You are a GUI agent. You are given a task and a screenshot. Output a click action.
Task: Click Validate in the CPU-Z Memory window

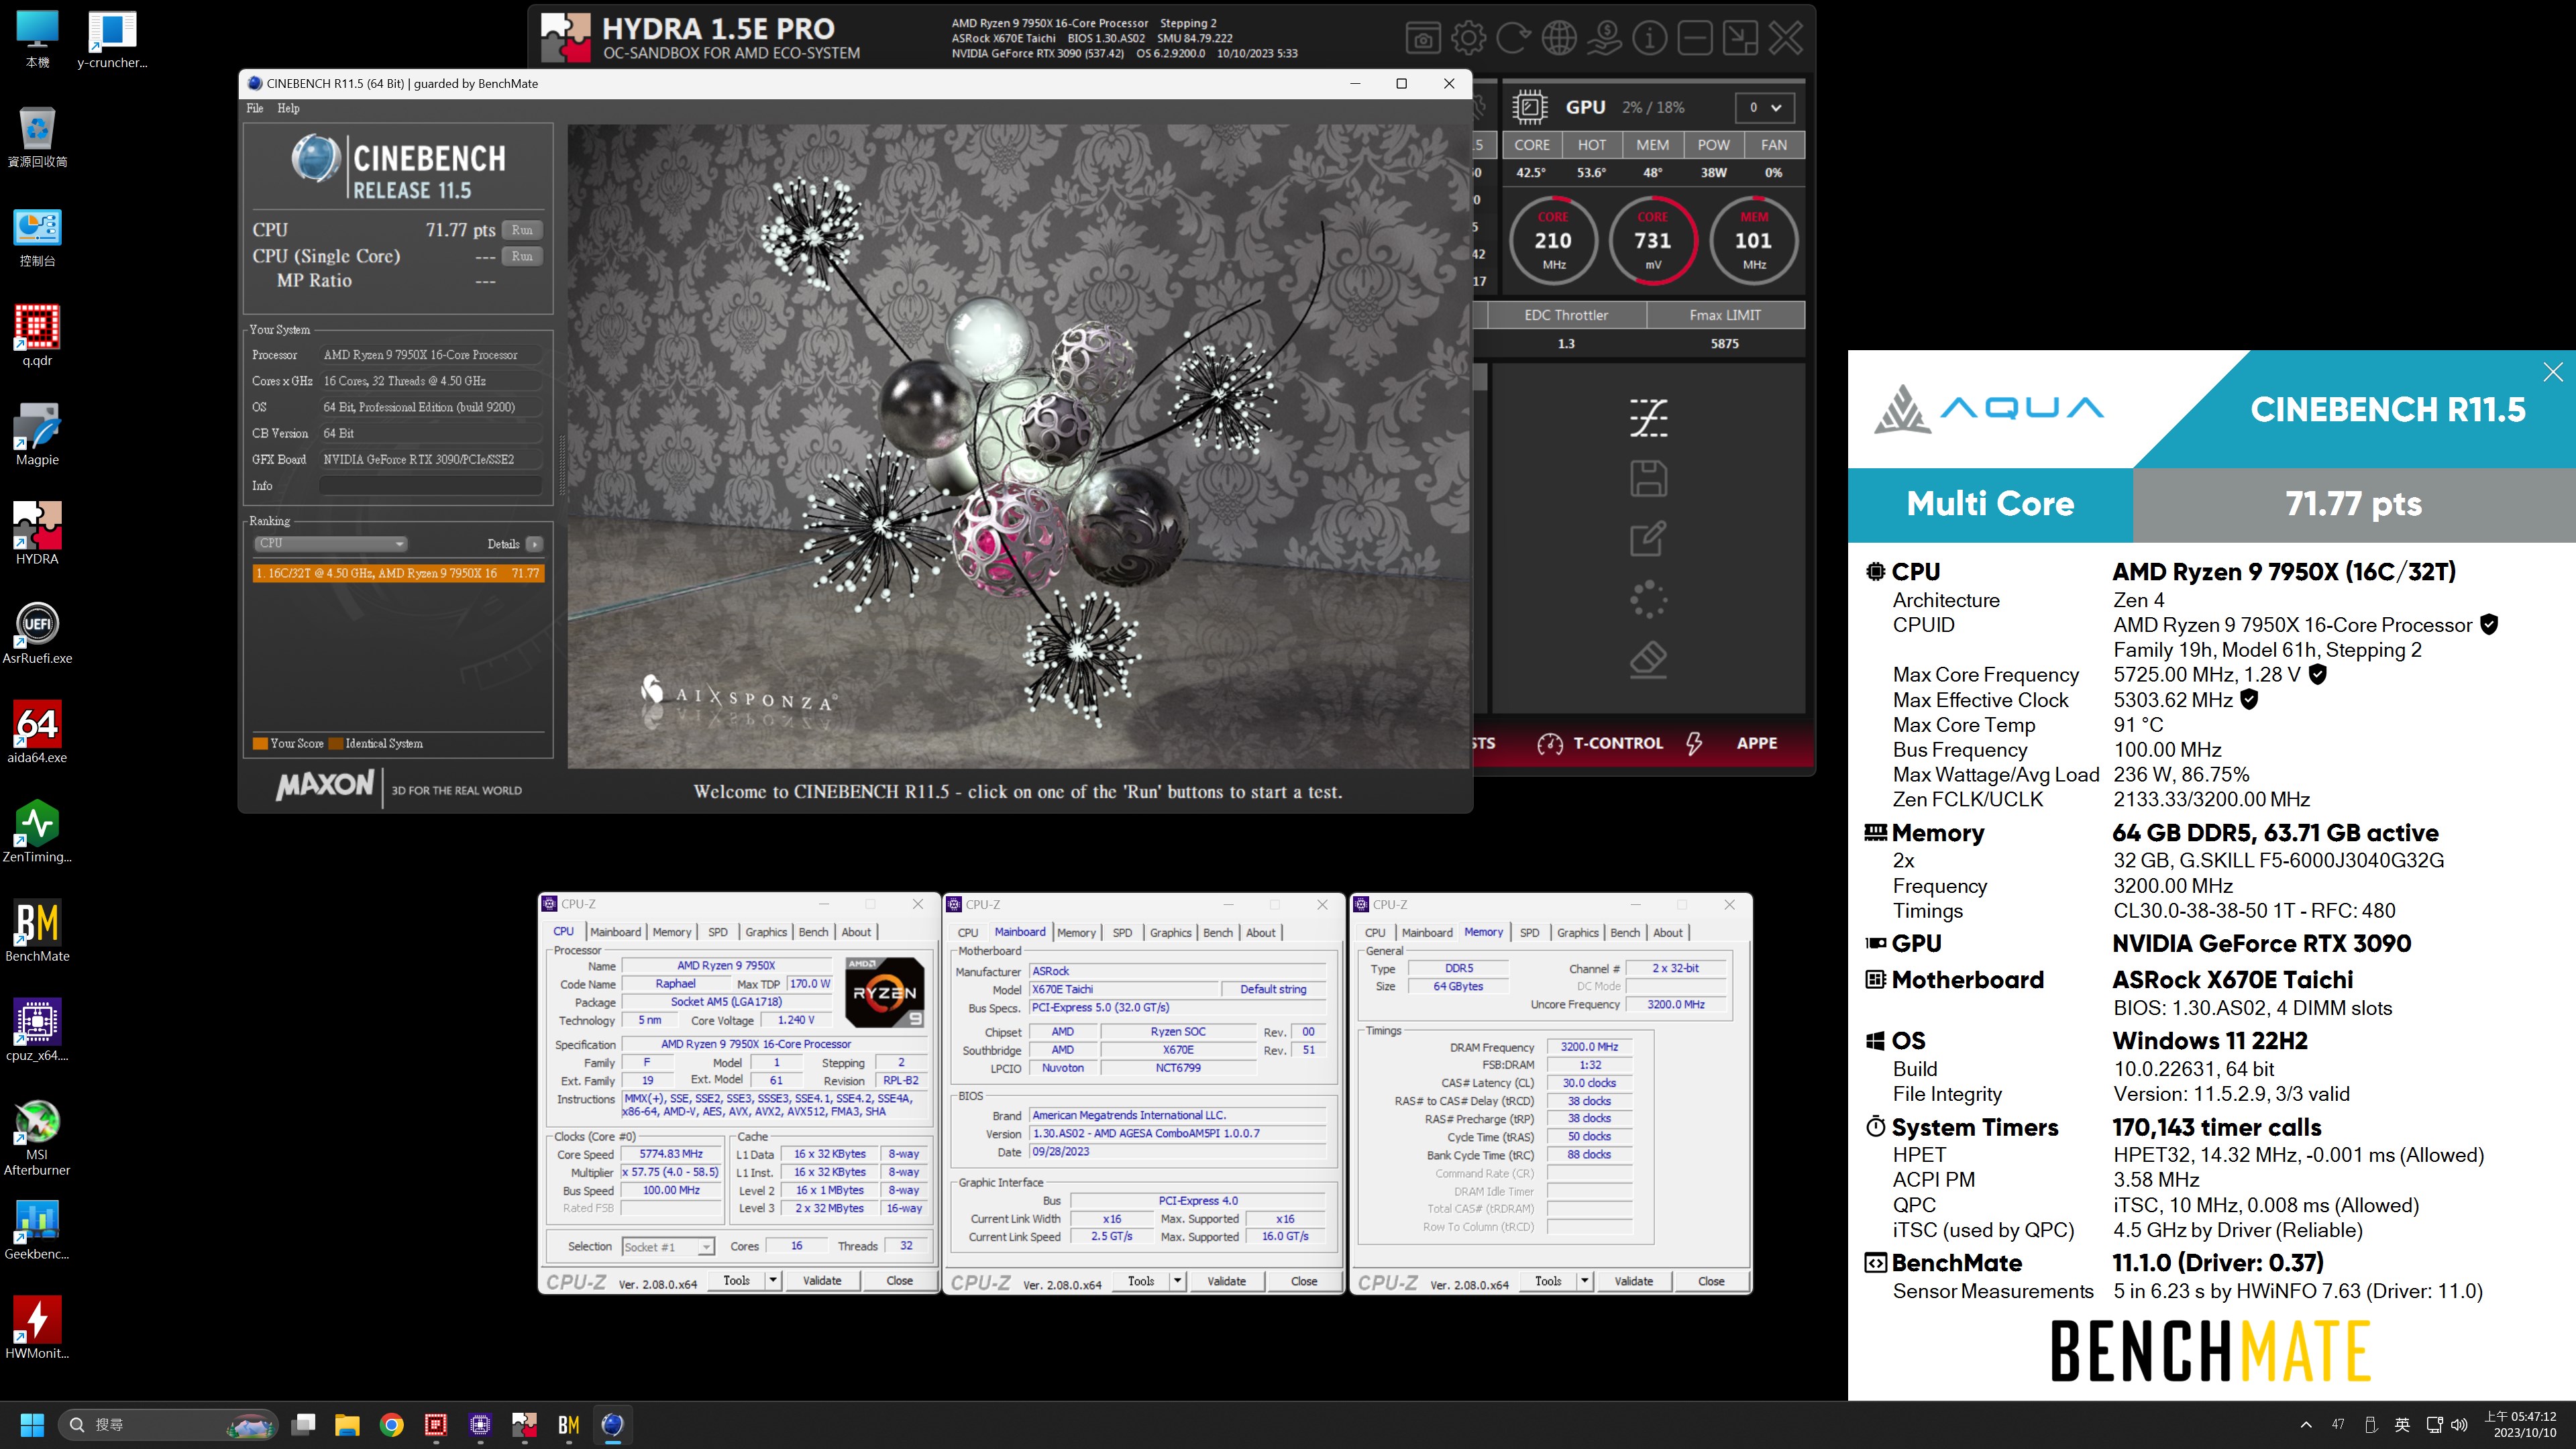click(1634, 1281)
